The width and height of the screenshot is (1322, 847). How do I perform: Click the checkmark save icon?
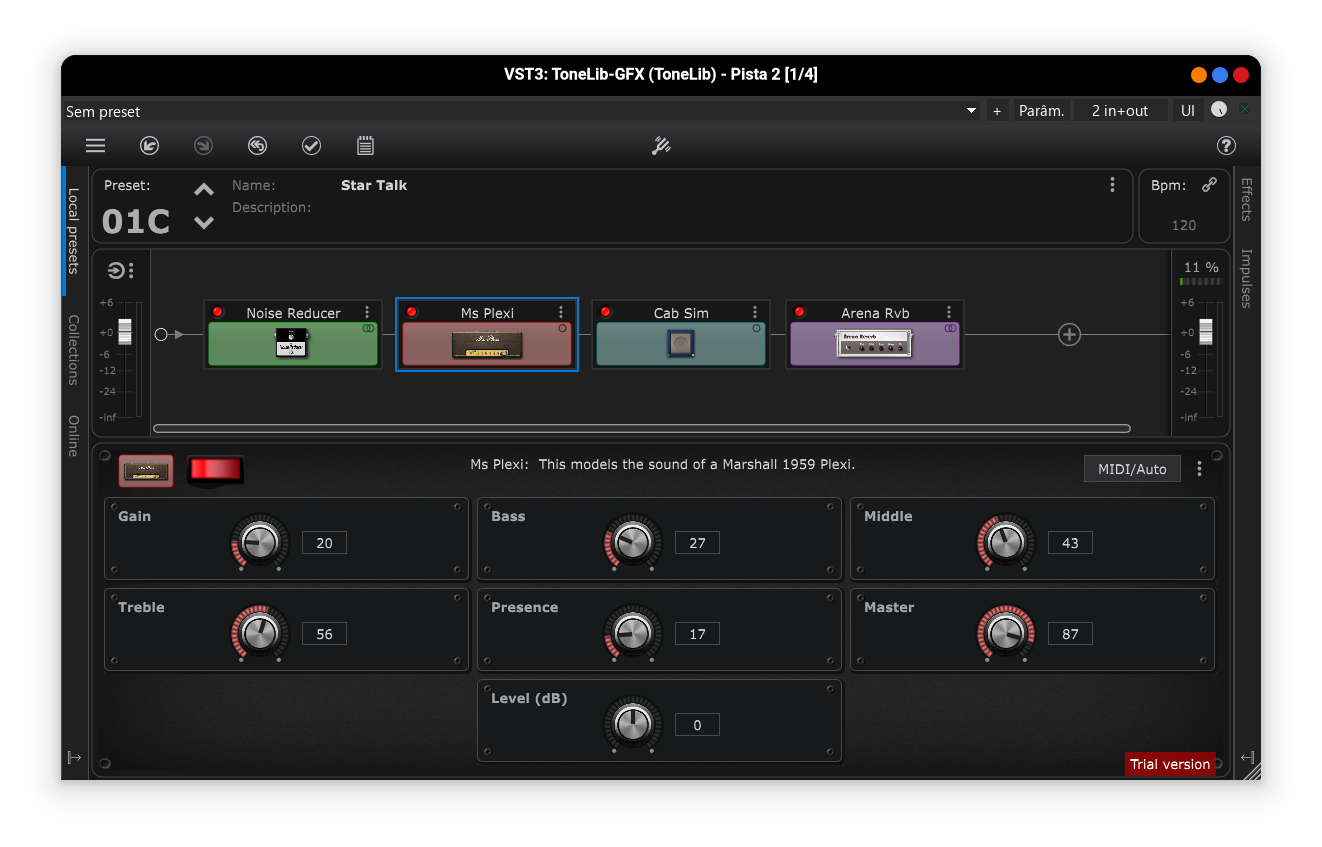click(x=311, y=146)
